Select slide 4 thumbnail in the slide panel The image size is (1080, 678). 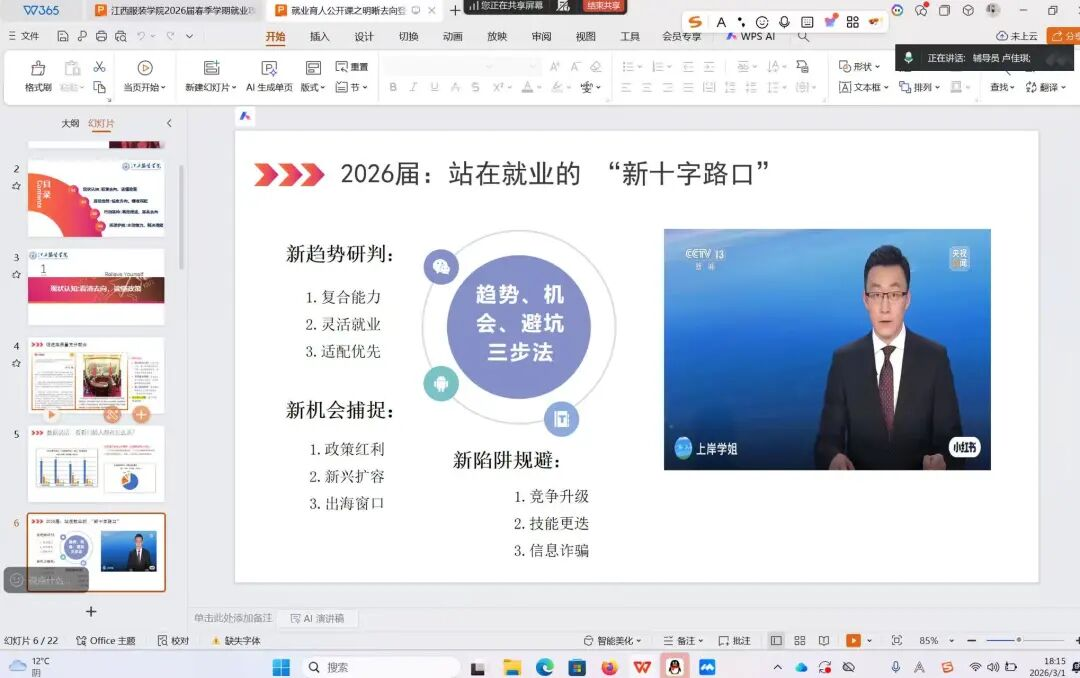[x=96, y=375]
